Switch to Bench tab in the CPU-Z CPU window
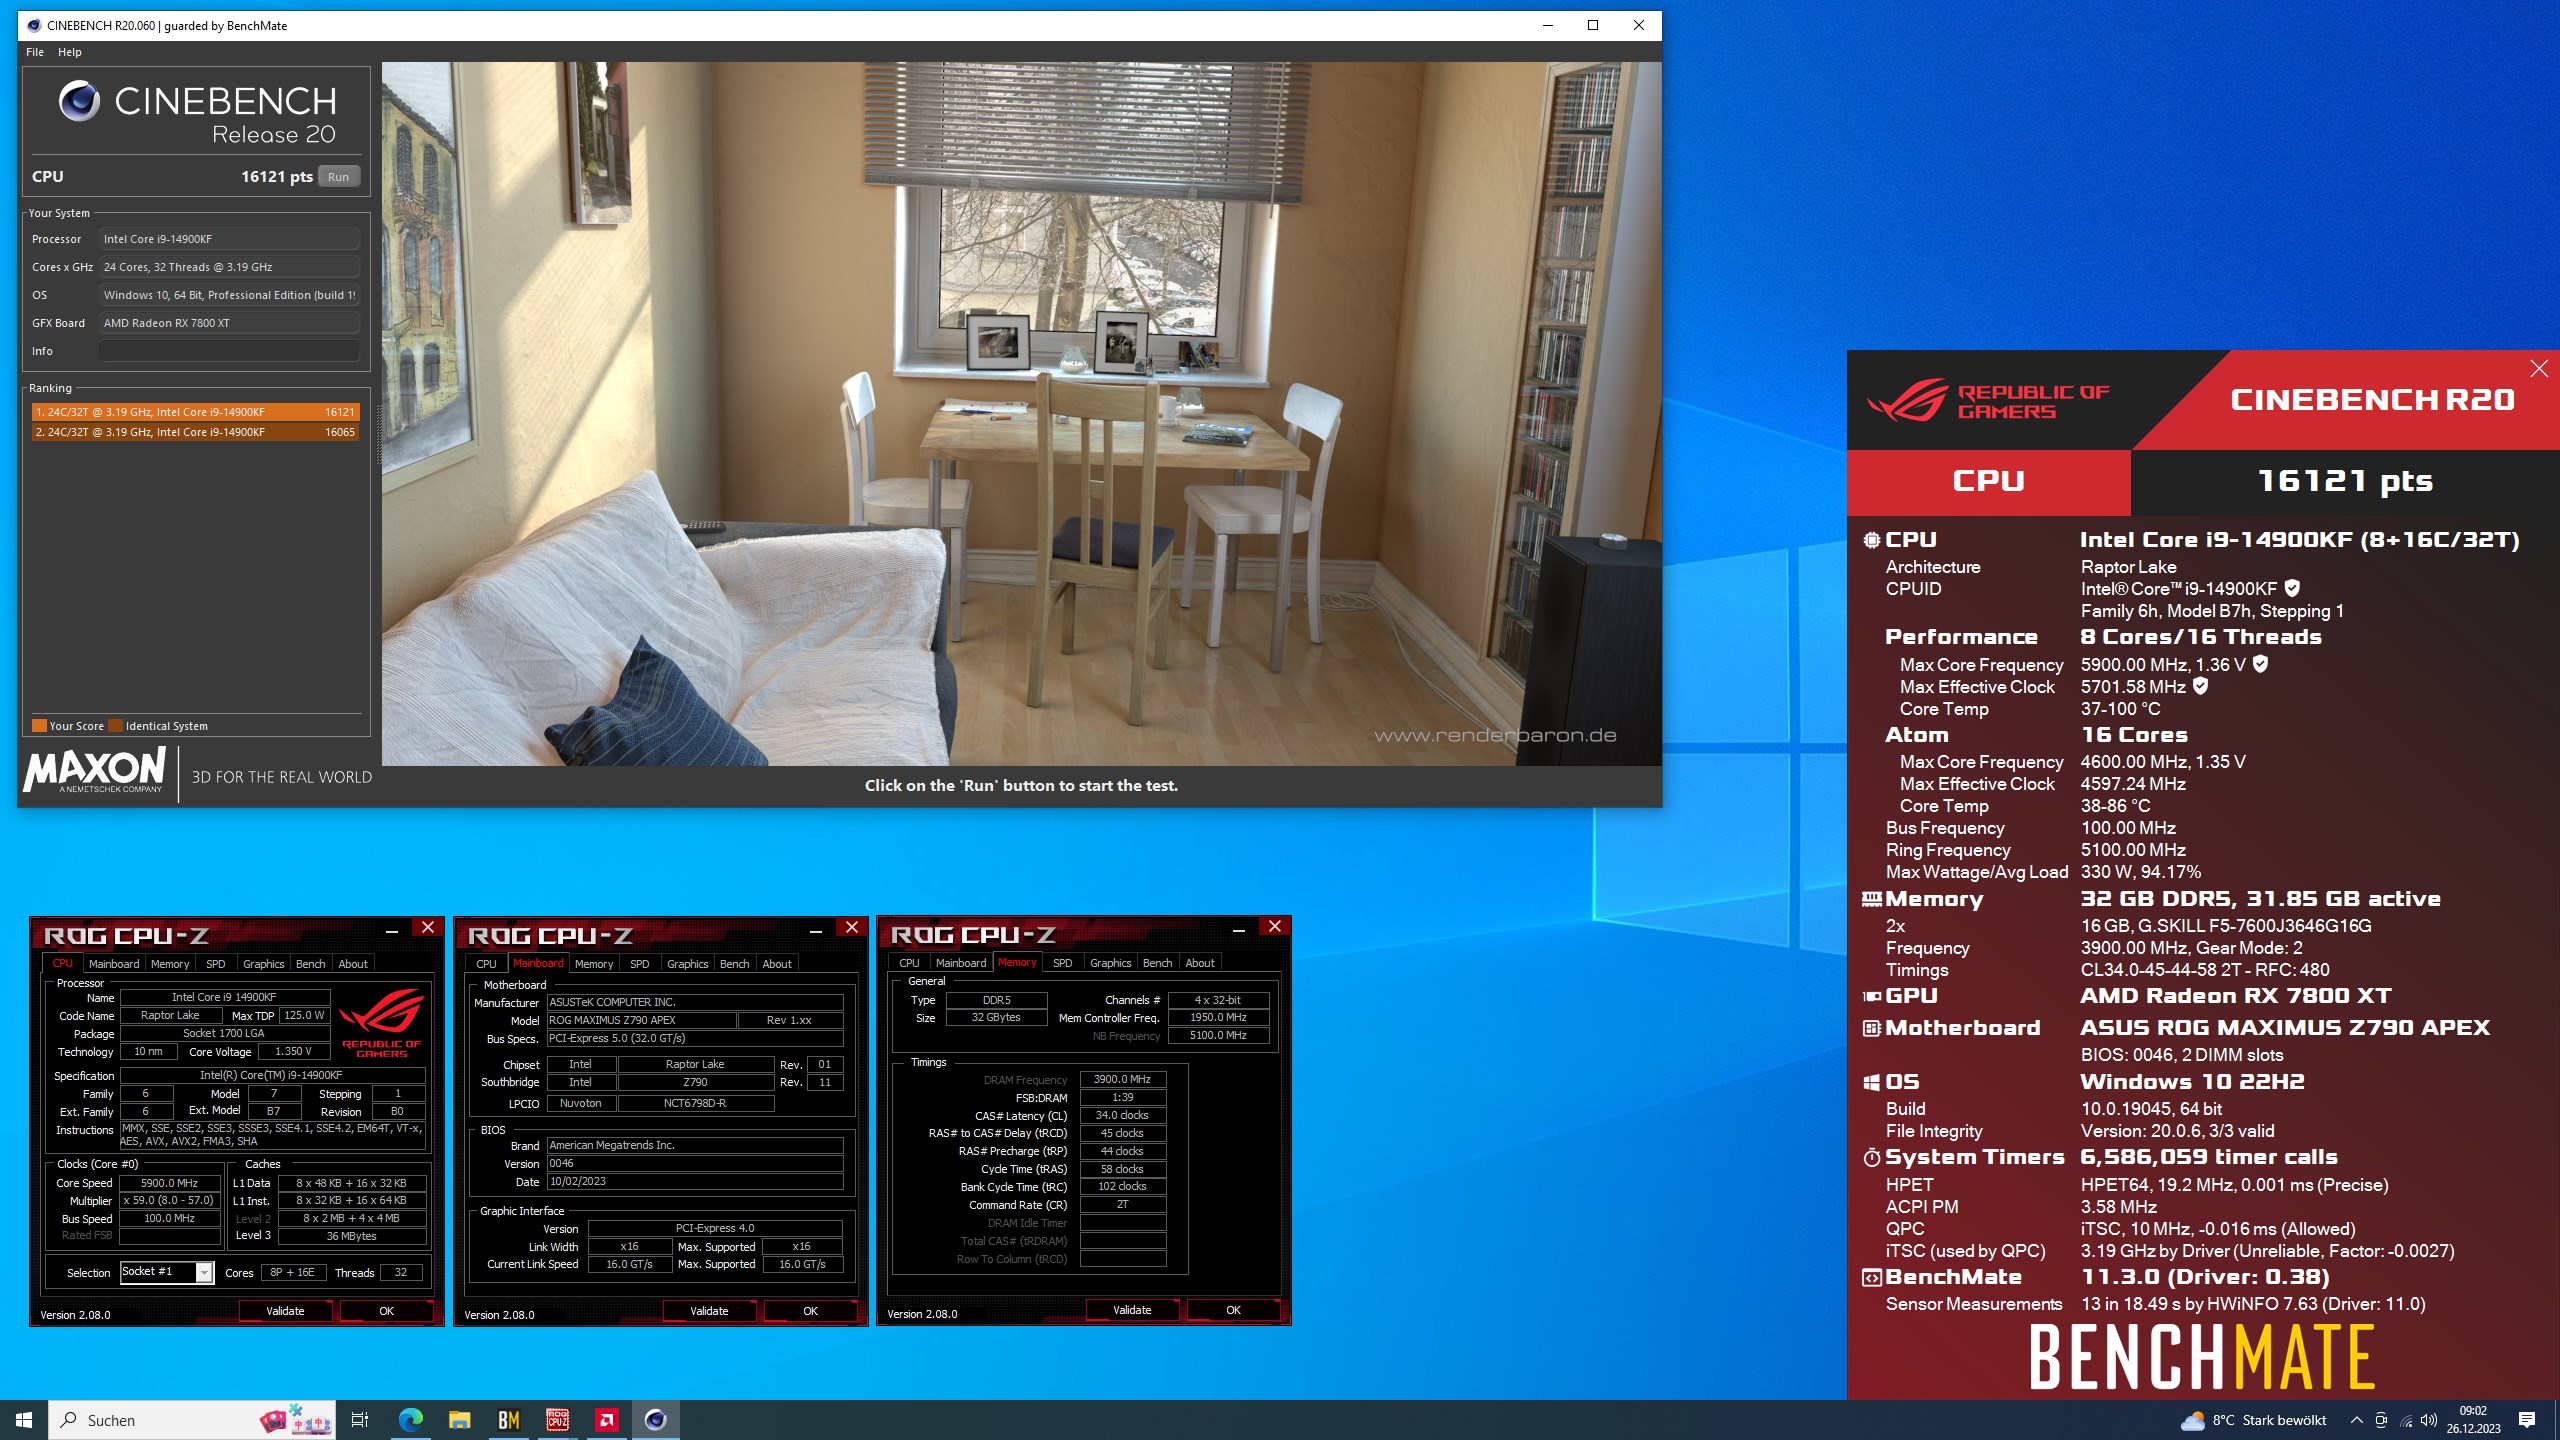 click(310, 964)
